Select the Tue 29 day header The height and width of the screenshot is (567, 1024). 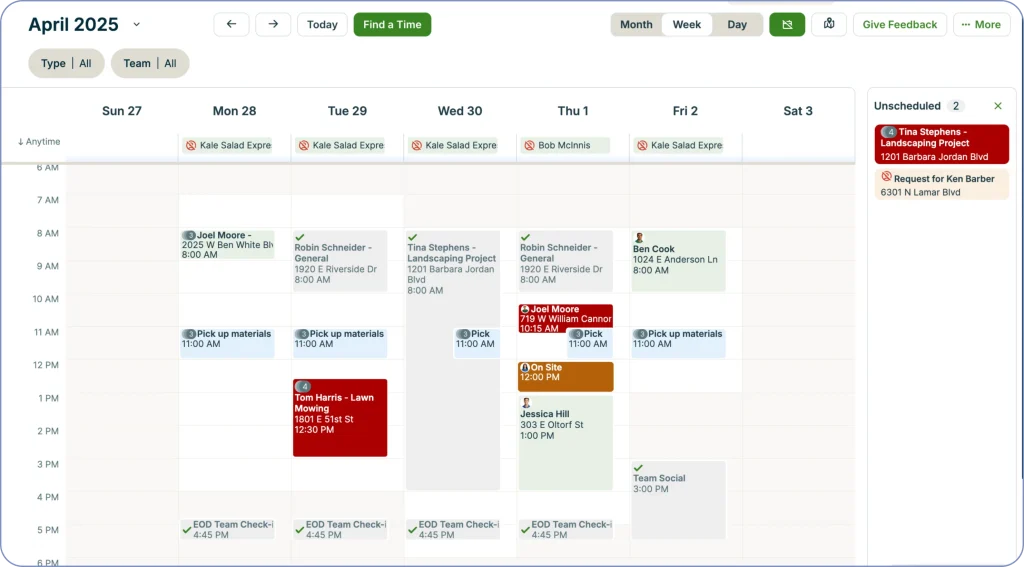347,111
